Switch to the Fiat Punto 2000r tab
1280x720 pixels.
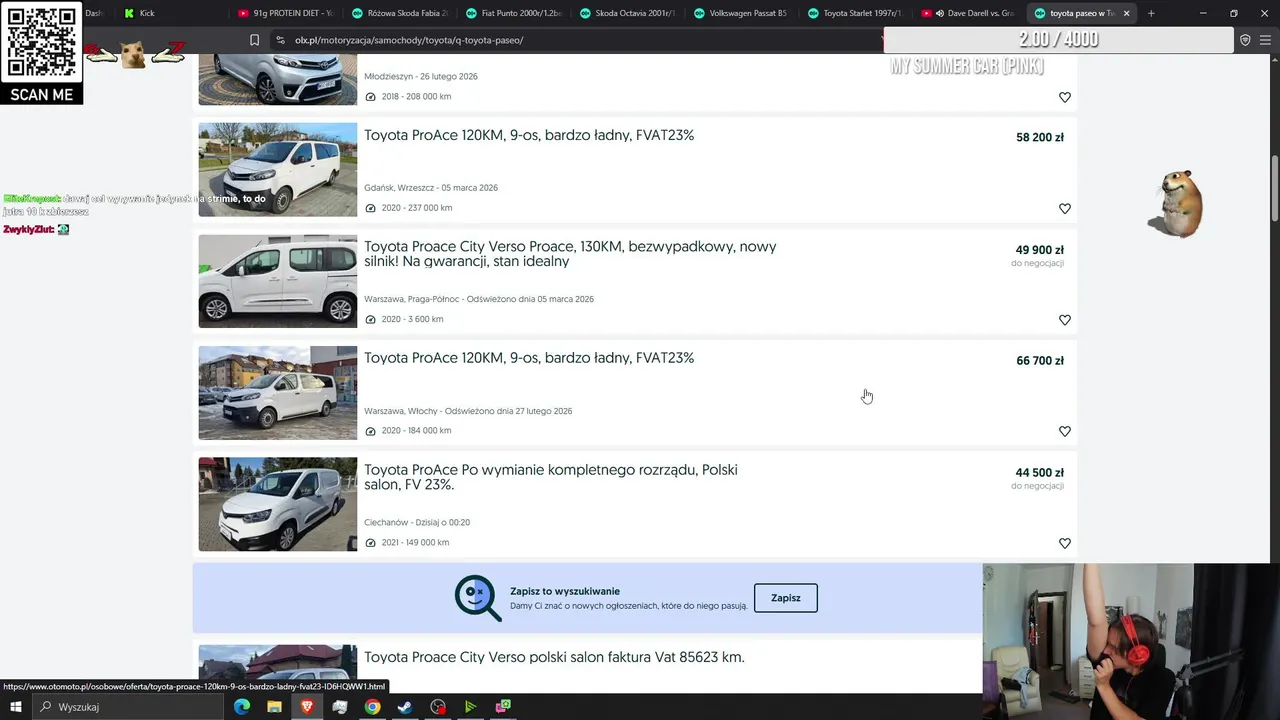[x=514, y=13]
